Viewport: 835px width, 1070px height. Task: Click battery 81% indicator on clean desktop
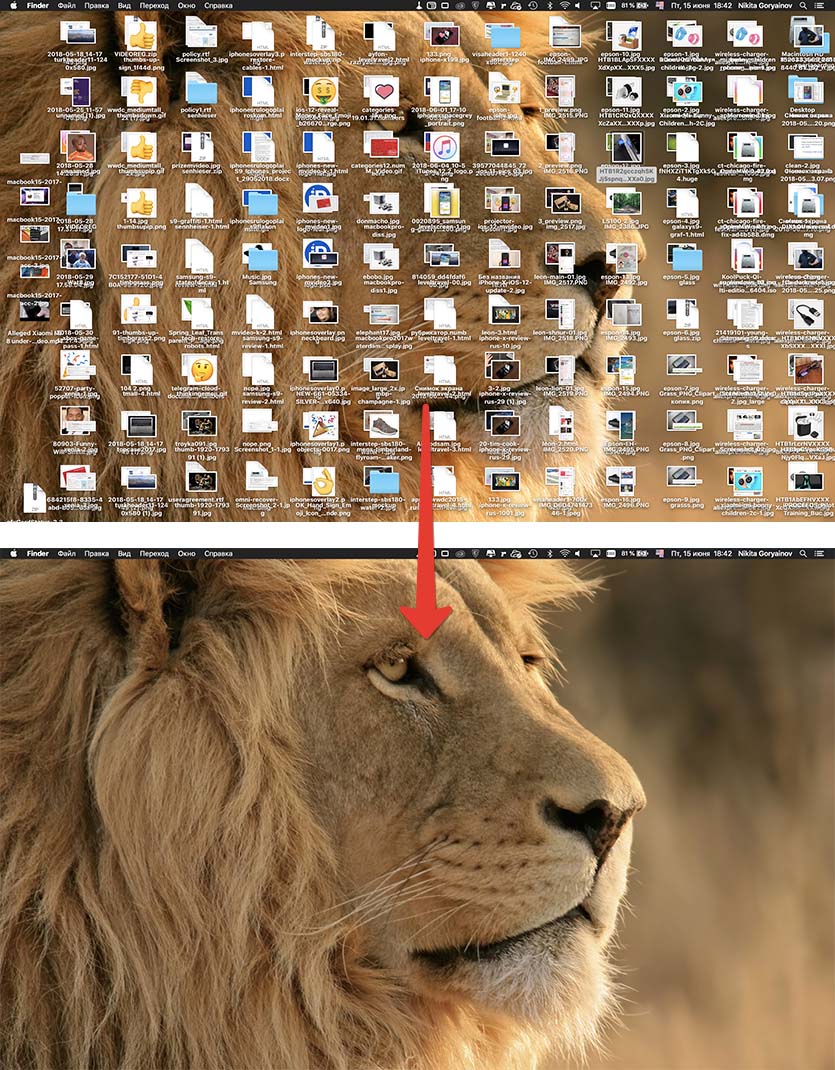point(634,553)
